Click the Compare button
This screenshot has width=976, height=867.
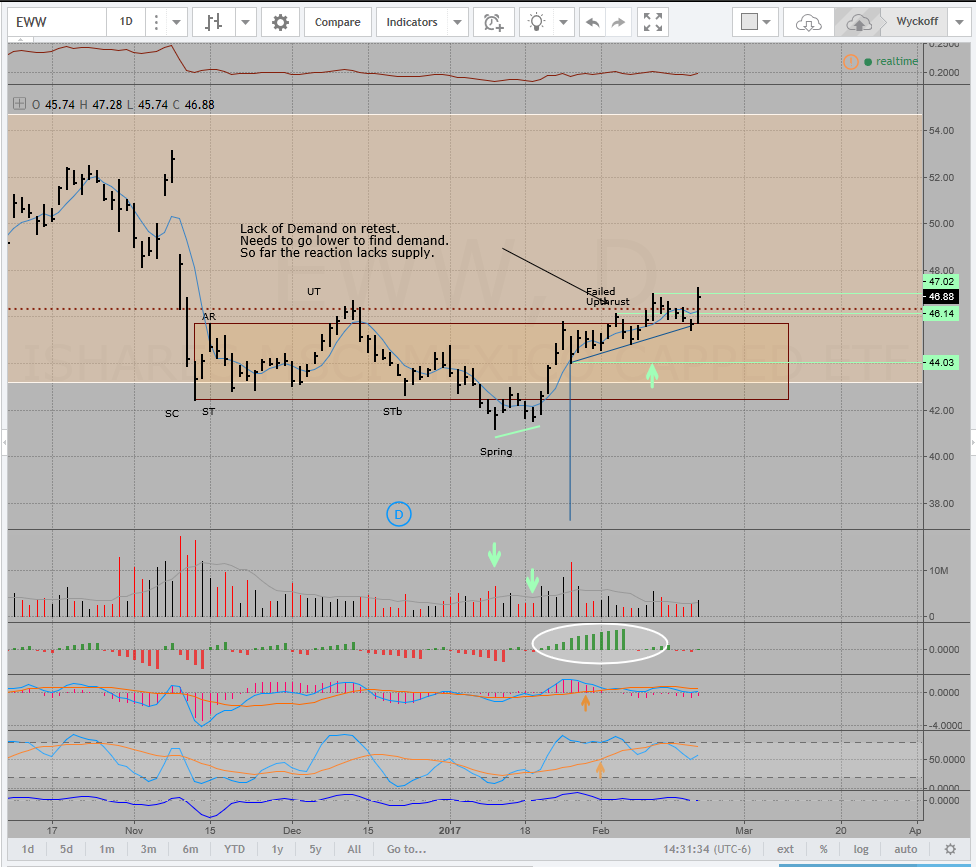(338, 22)
